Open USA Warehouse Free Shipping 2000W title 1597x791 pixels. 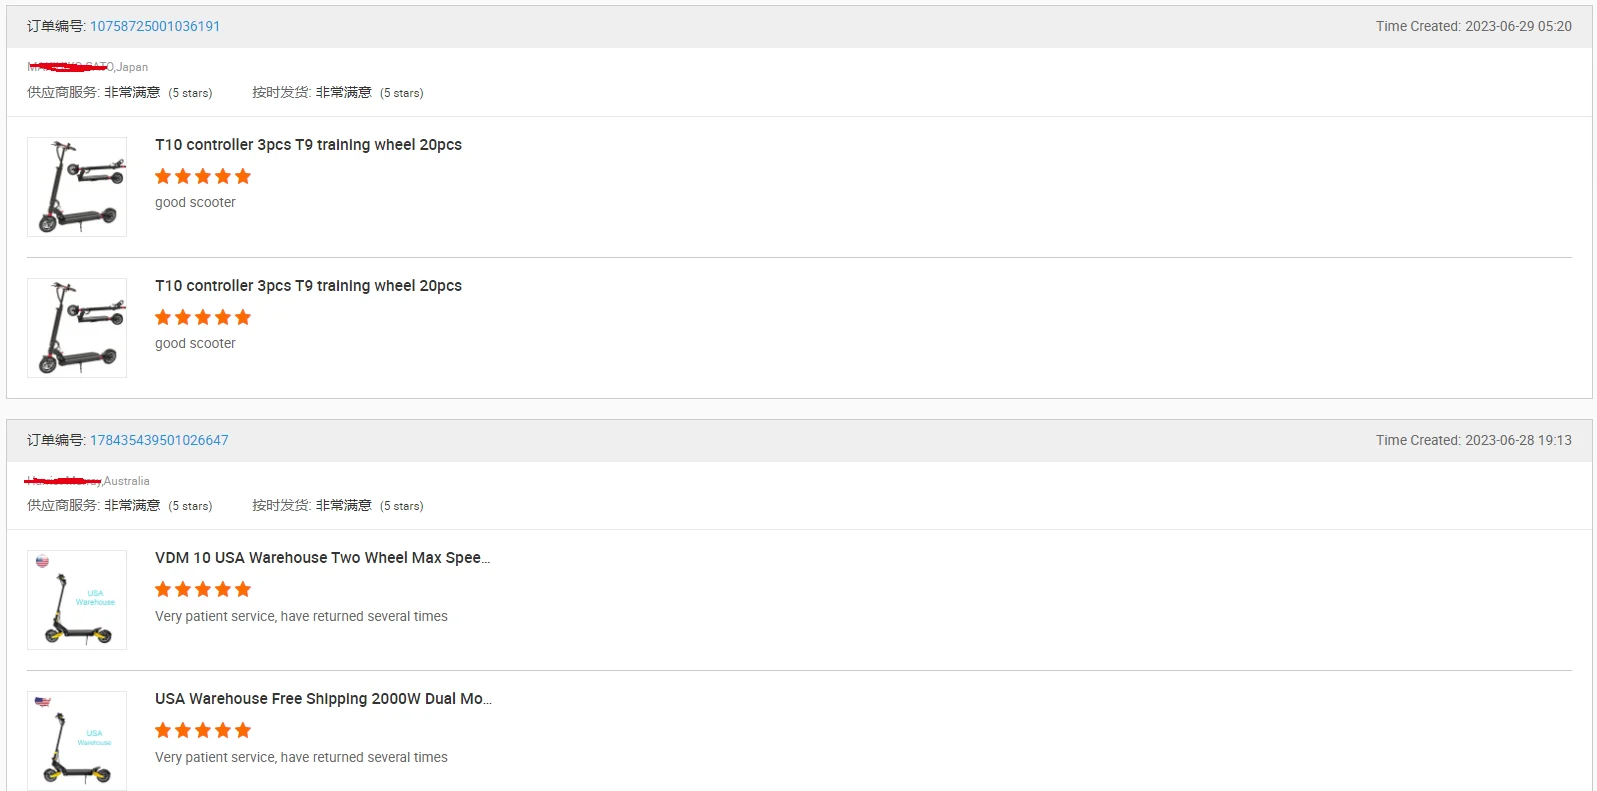coord(323,699)
